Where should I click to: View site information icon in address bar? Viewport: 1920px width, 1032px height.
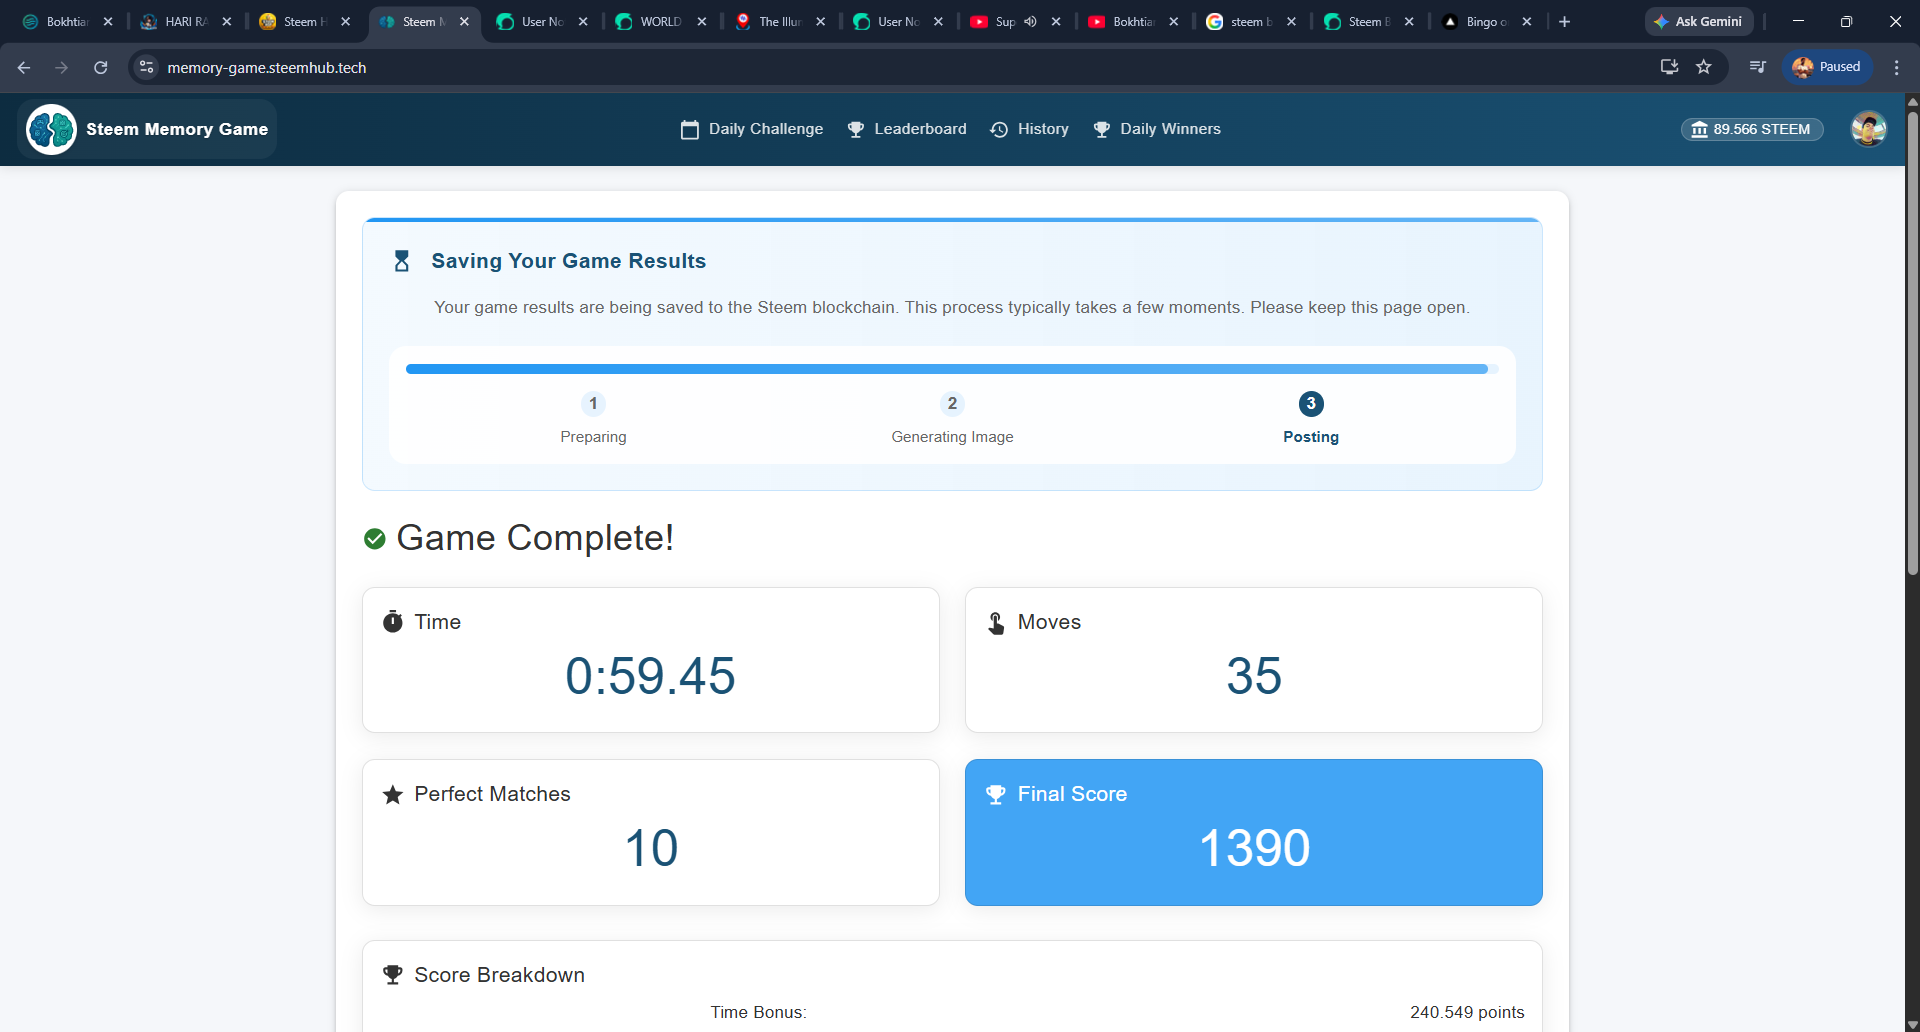(x=147, y=67)
